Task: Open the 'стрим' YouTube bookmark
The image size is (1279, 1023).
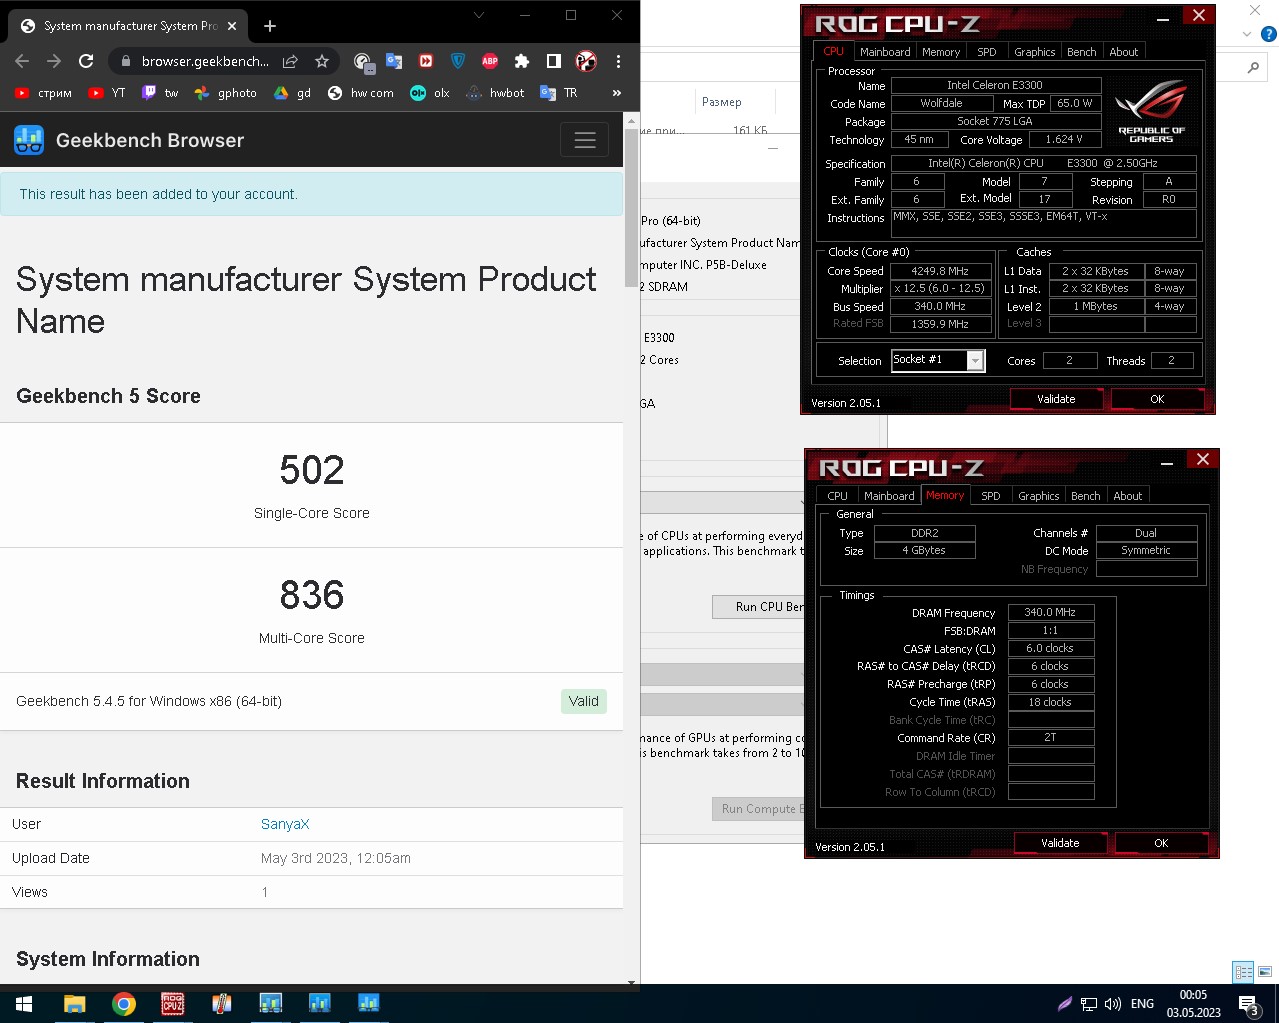Action: click(x=44, y=93)
